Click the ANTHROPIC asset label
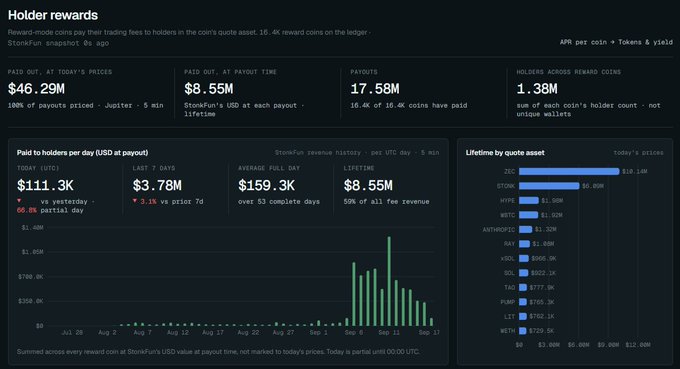This screenshot has width=680, height=369. click(499, 229)
